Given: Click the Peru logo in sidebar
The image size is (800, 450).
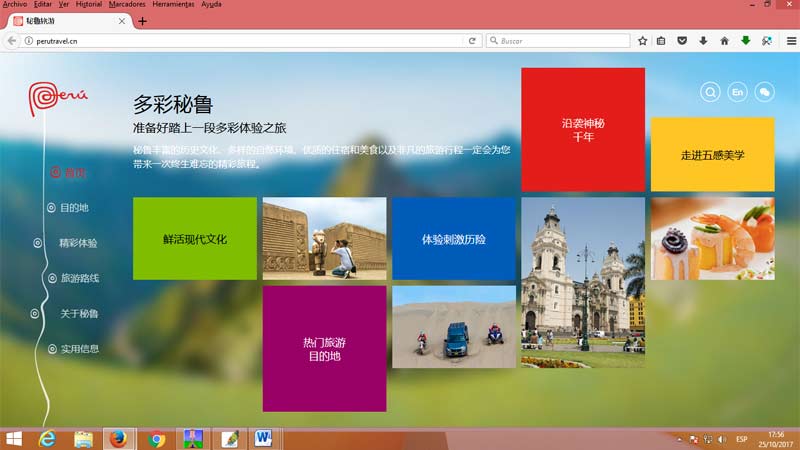Looking at the screenshot, I should (57, 98).
